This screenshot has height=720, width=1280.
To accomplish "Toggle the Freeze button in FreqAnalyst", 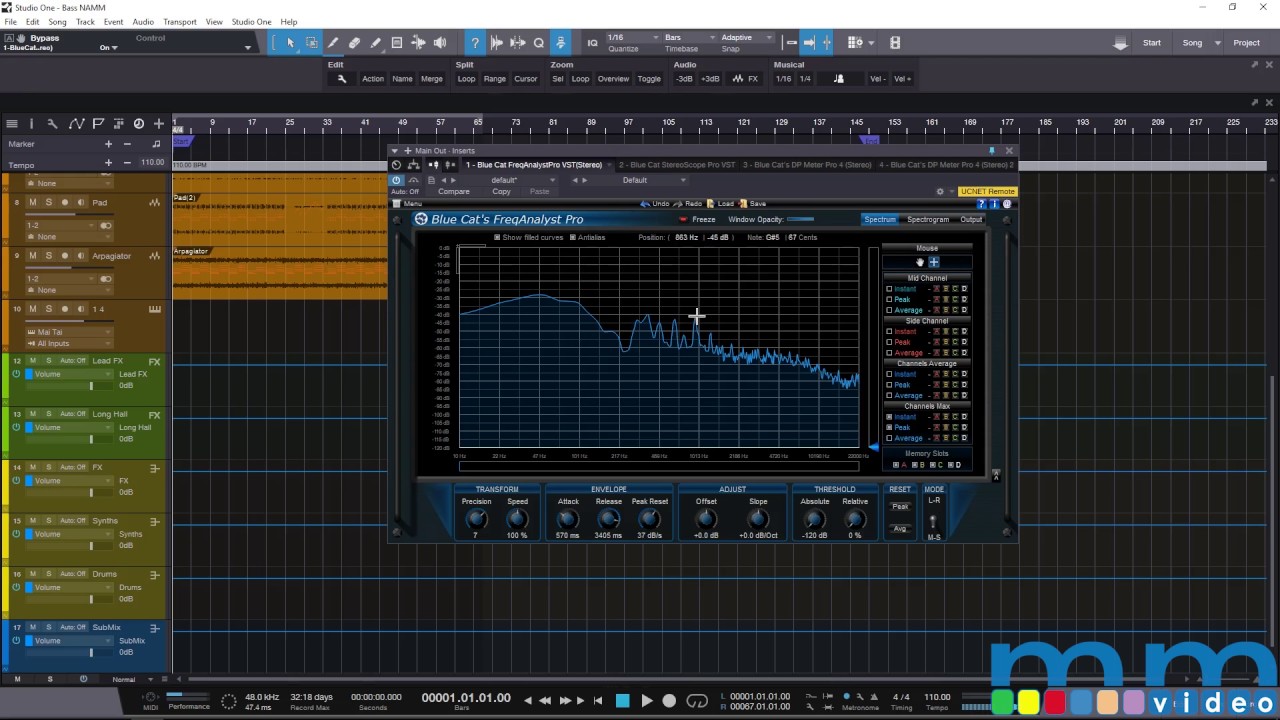I will click(698, 220).
